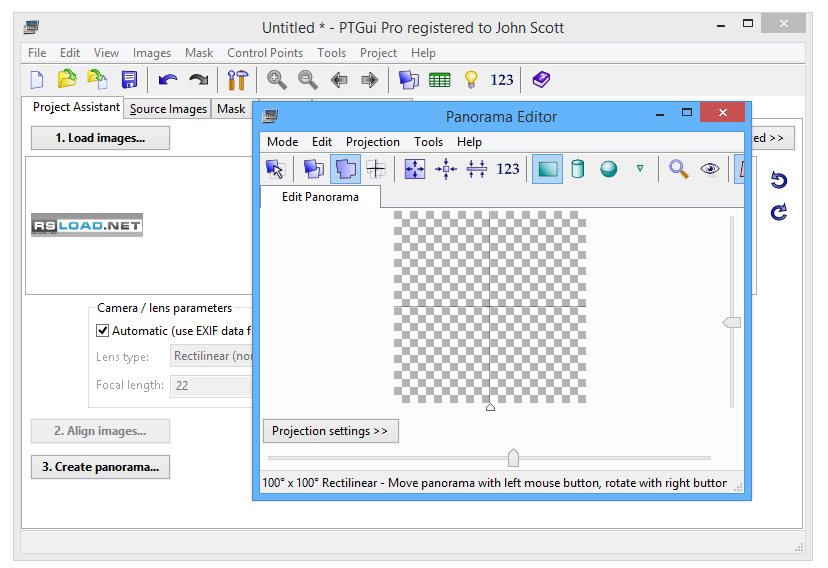Click the center panorama arrows icon

pos(446,169)
